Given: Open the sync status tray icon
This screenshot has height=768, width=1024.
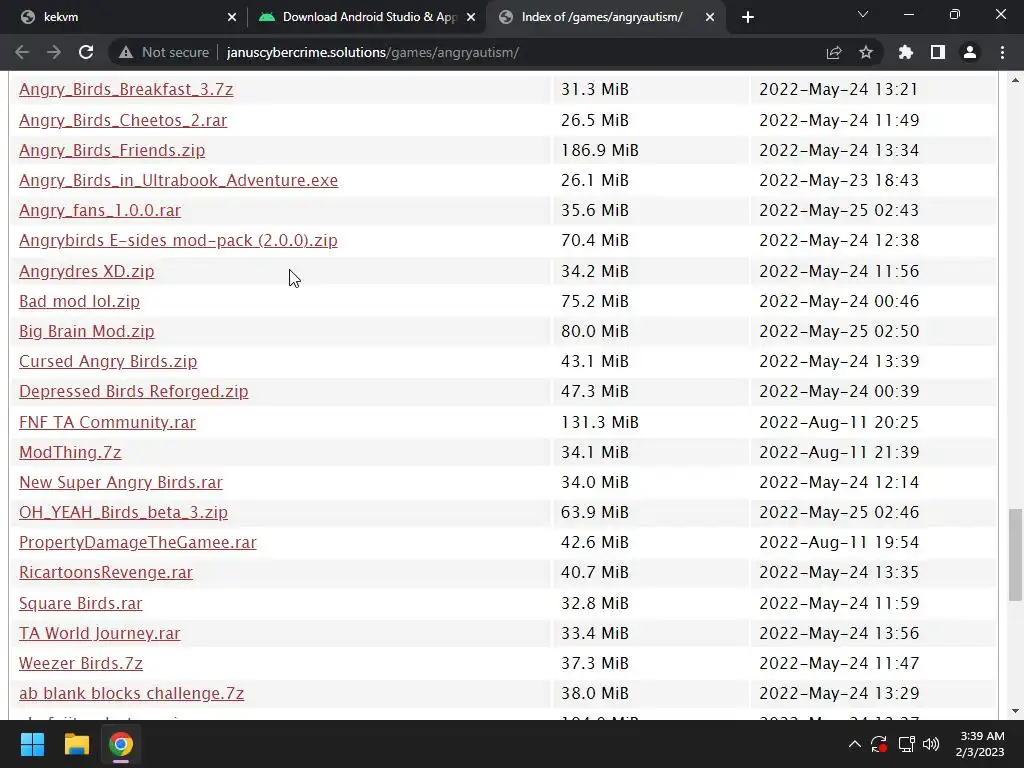Looking at the screenshot, I should [x=879, y=744].
